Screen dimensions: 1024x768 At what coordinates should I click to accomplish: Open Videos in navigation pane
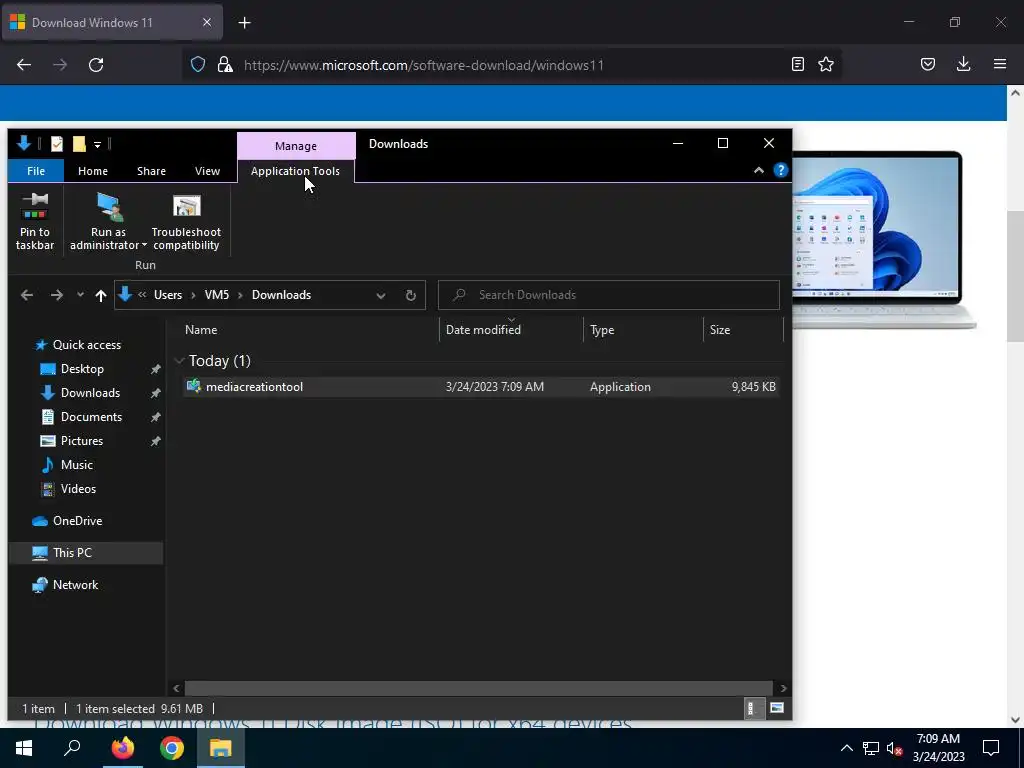(78, 489)
